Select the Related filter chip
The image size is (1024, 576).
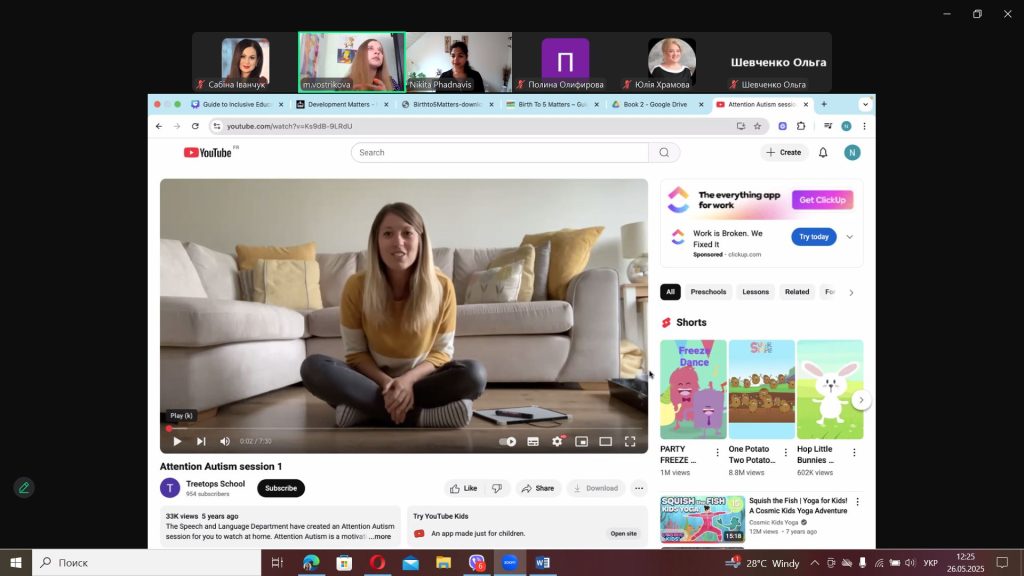797,292
